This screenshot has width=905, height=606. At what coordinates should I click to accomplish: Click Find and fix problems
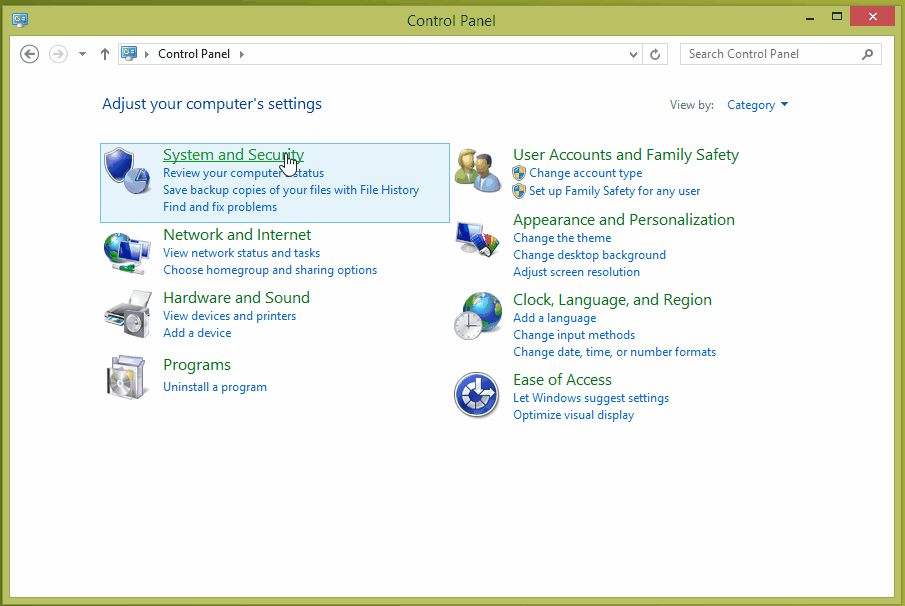[220, 207]
